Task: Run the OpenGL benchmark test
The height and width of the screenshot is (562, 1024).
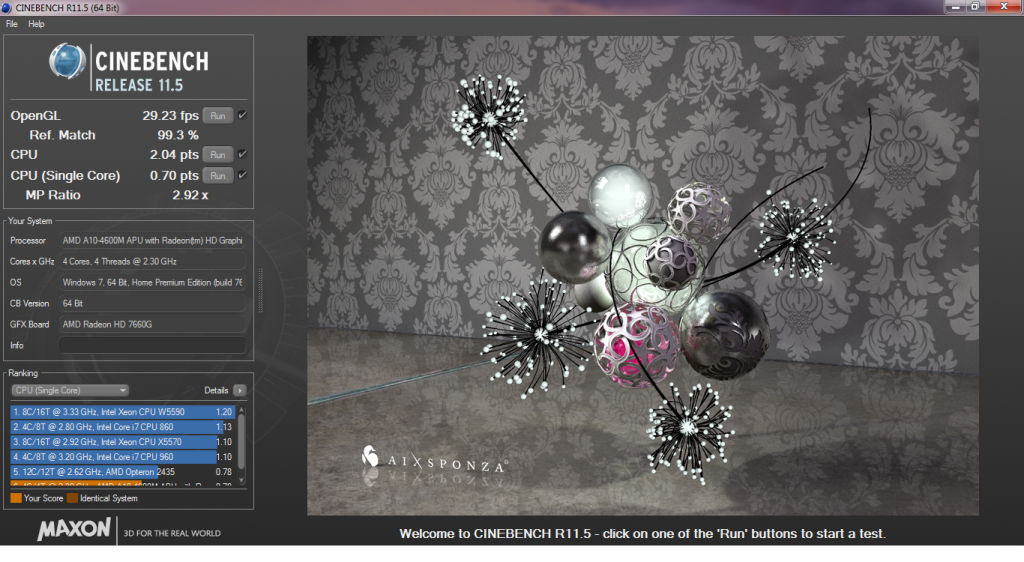Action: (x=217, y=116)
